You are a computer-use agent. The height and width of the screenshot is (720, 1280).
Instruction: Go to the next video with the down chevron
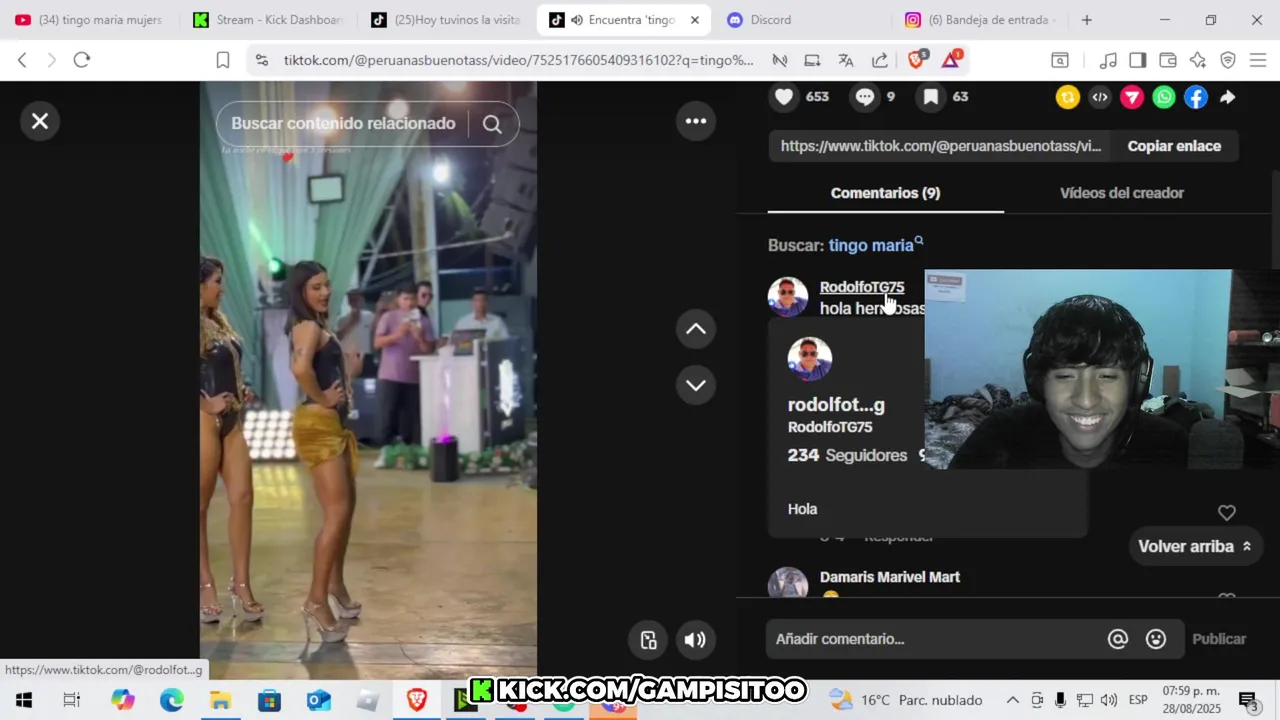point(696,385)
